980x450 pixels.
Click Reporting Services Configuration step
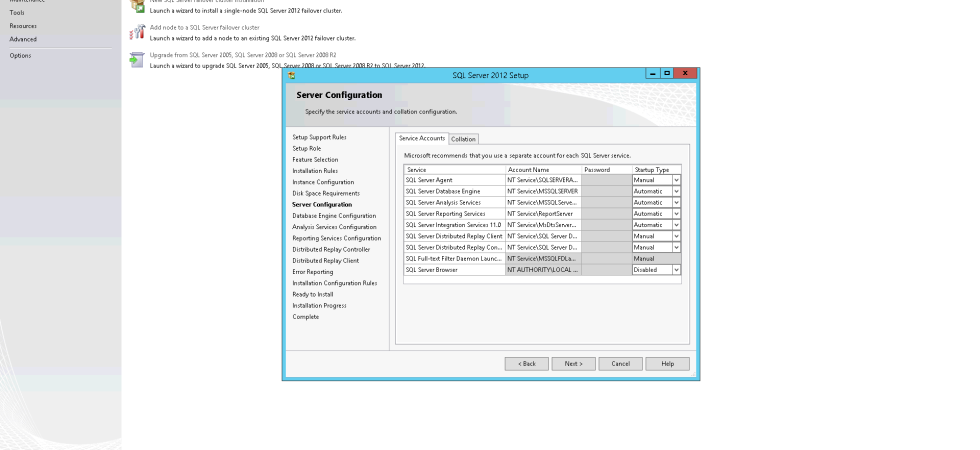click(x=336, y=238)
